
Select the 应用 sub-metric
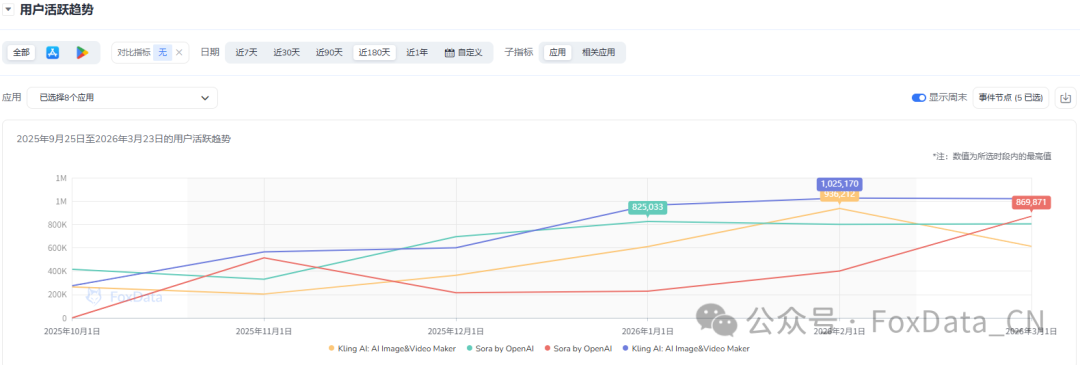557,52
